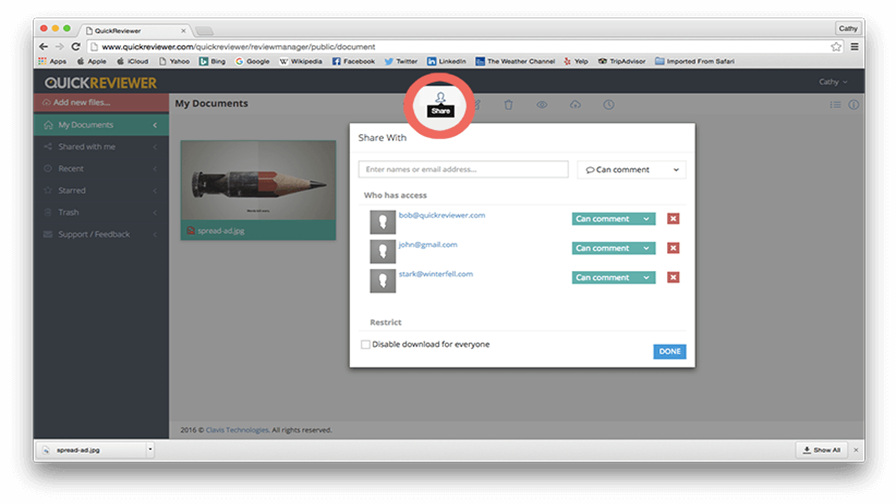Select Support / Feedback in sidebar

tap(101, 234)
